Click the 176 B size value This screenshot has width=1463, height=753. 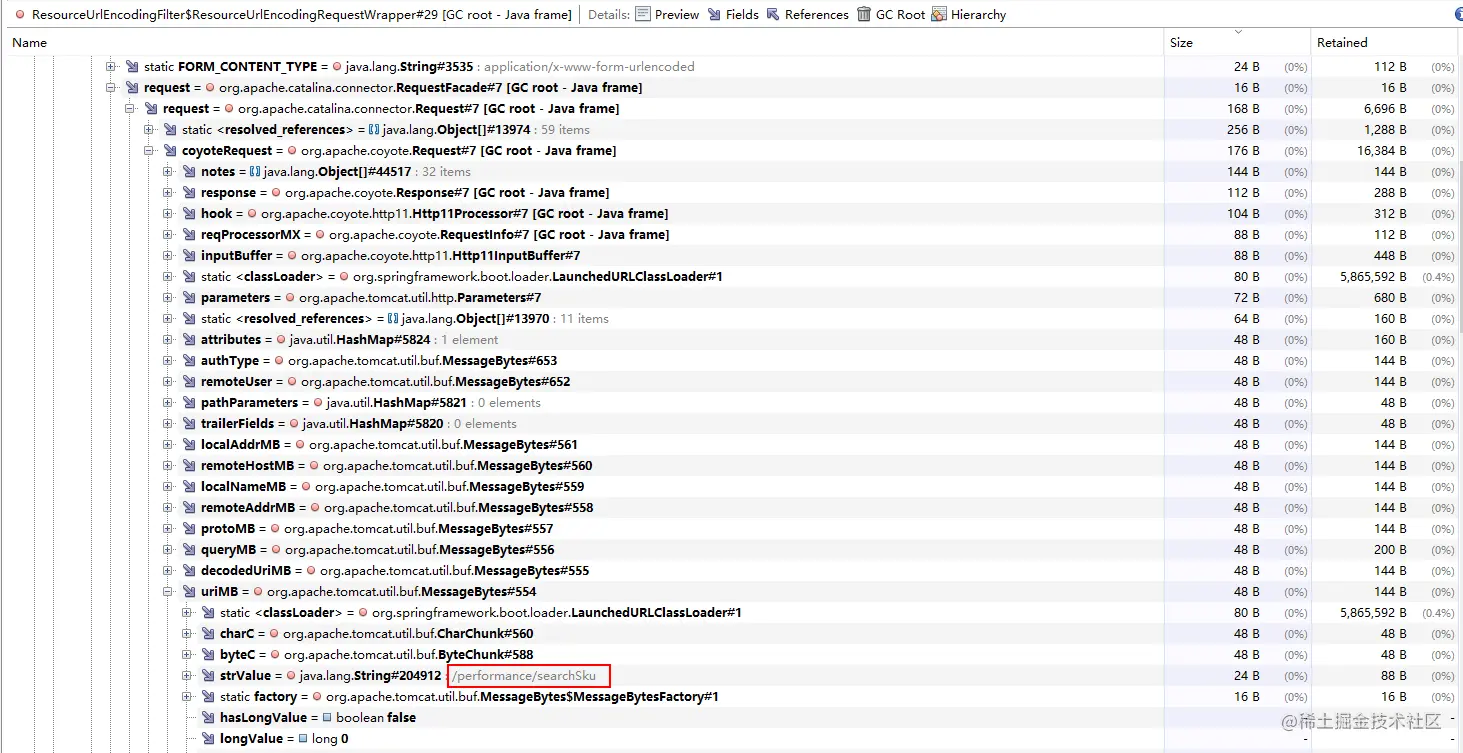click(1243, 151)
